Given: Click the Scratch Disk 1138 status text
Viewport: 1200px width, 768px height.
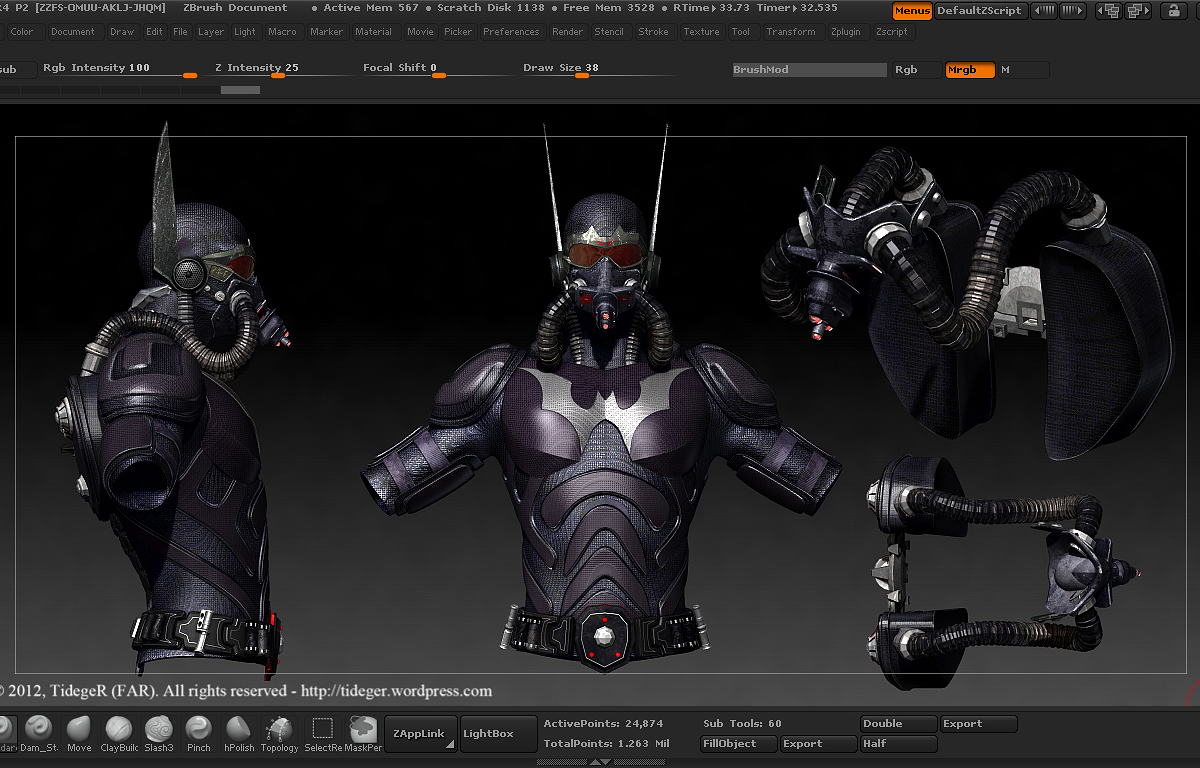Looking at the screenshot, I should point(491,8).
